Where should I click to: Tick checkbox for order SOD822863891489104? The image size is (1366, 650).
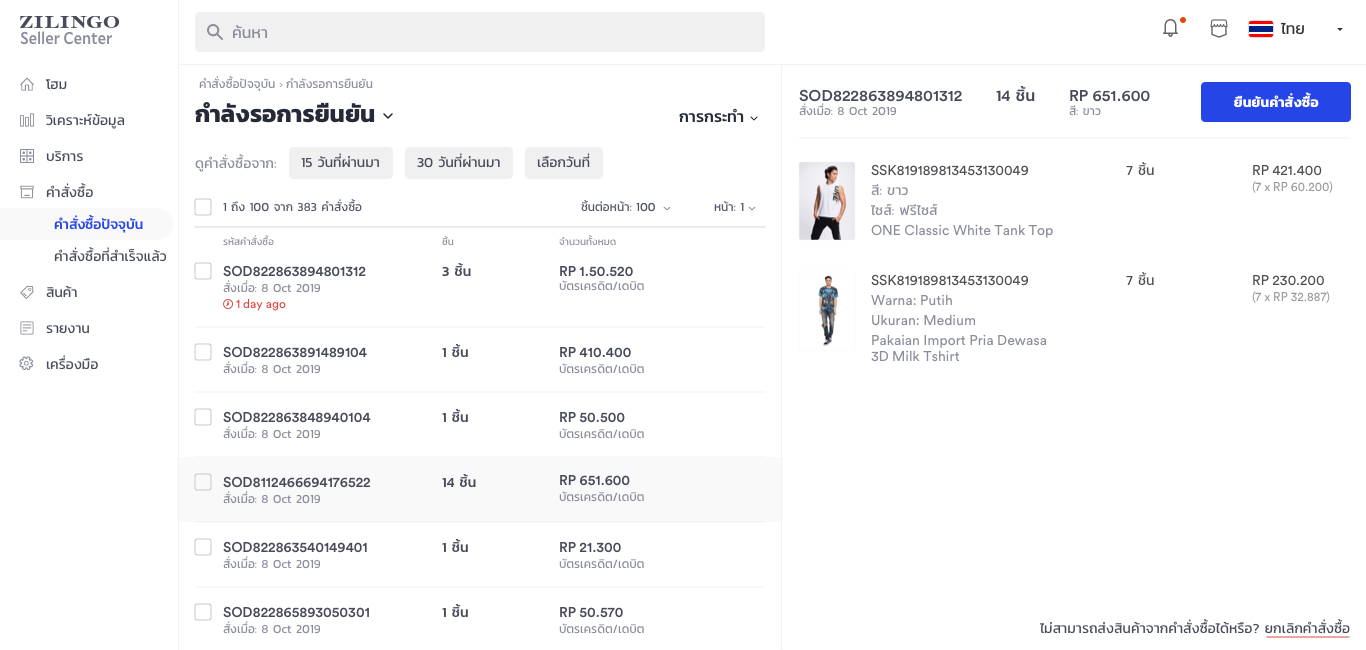click(203, 352)
